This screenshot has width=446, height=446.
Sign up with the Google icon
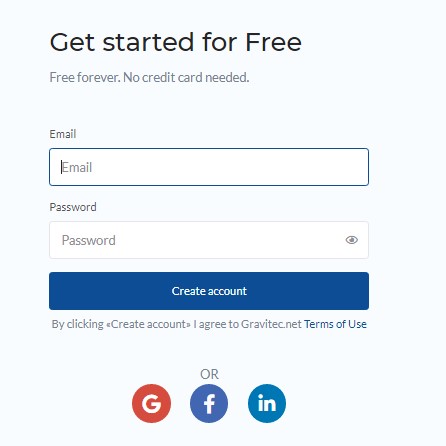151,403
